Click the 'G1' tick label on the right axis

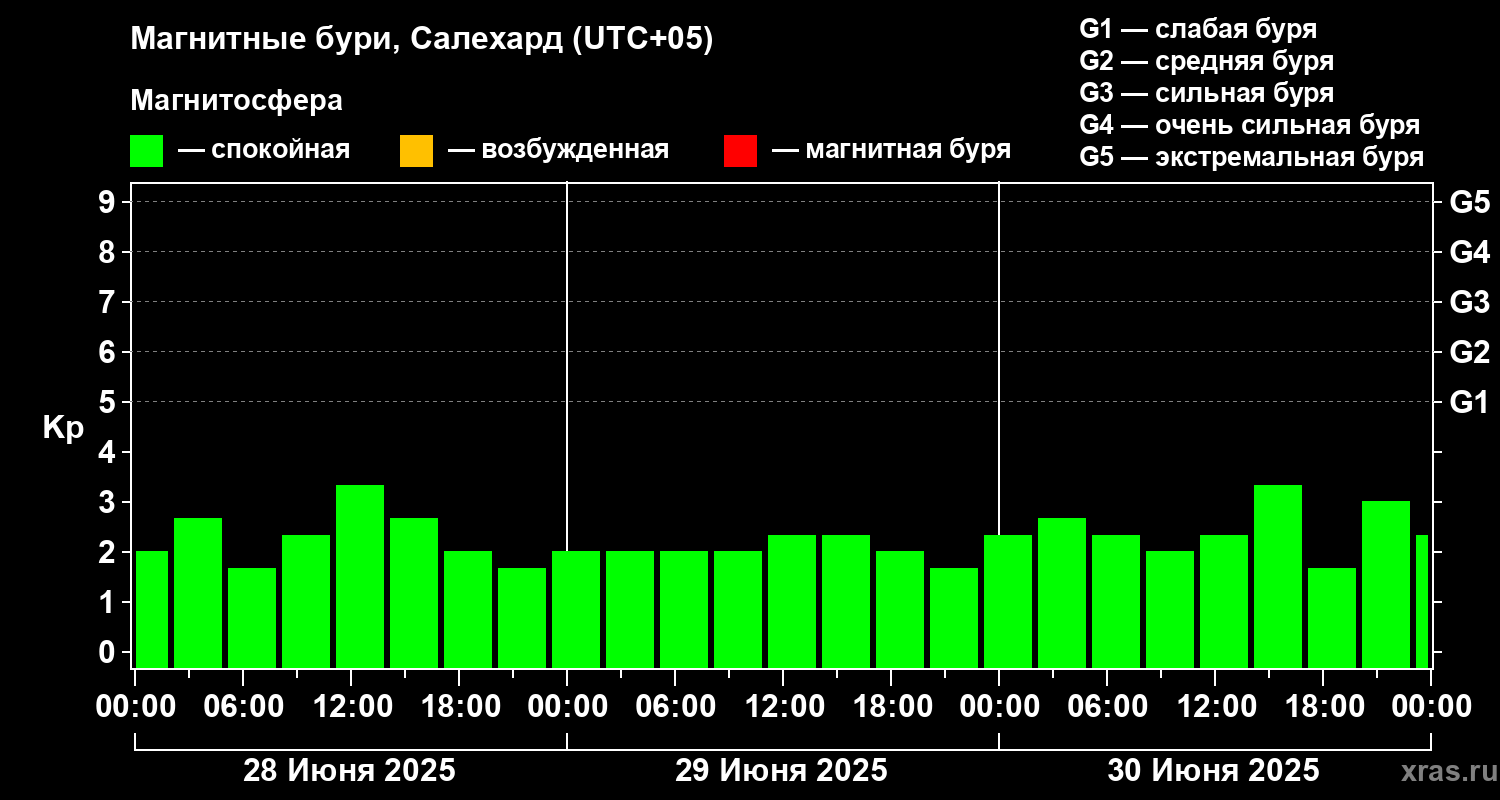(1470, 402)
